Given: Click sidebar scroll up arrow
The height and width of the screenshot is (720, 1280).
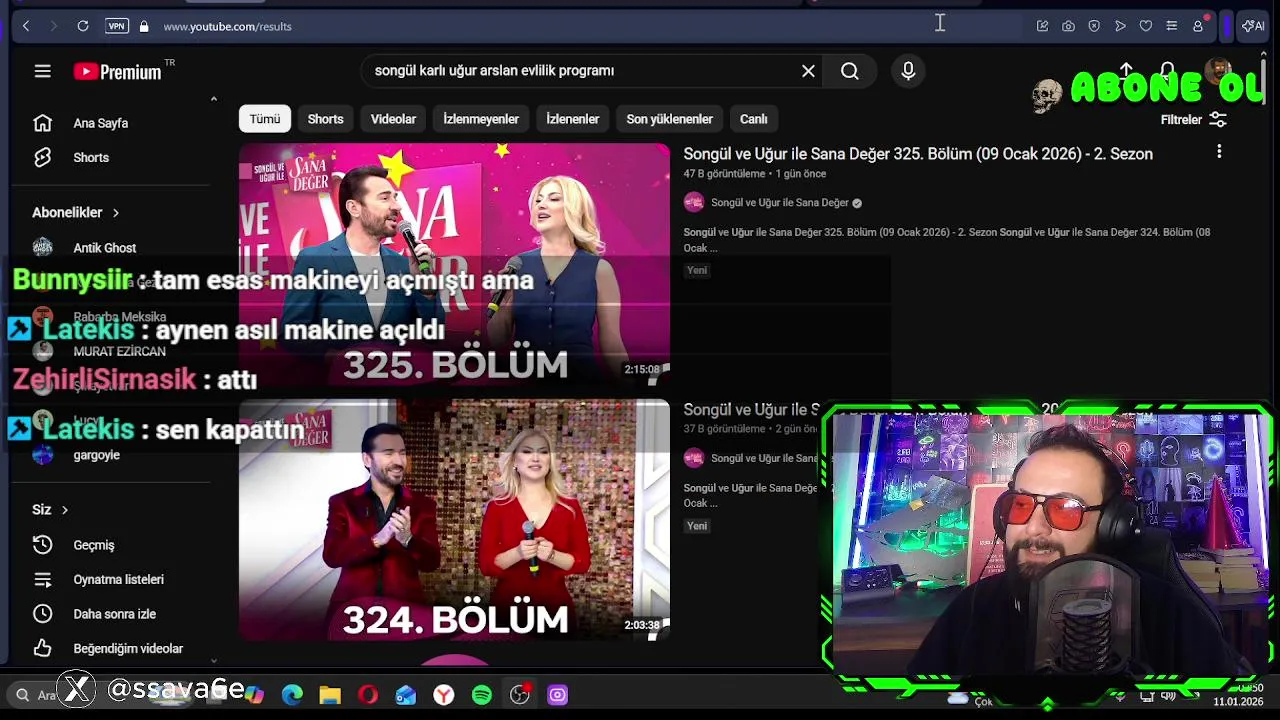Looking at the screenshot, I should (213, 99).
